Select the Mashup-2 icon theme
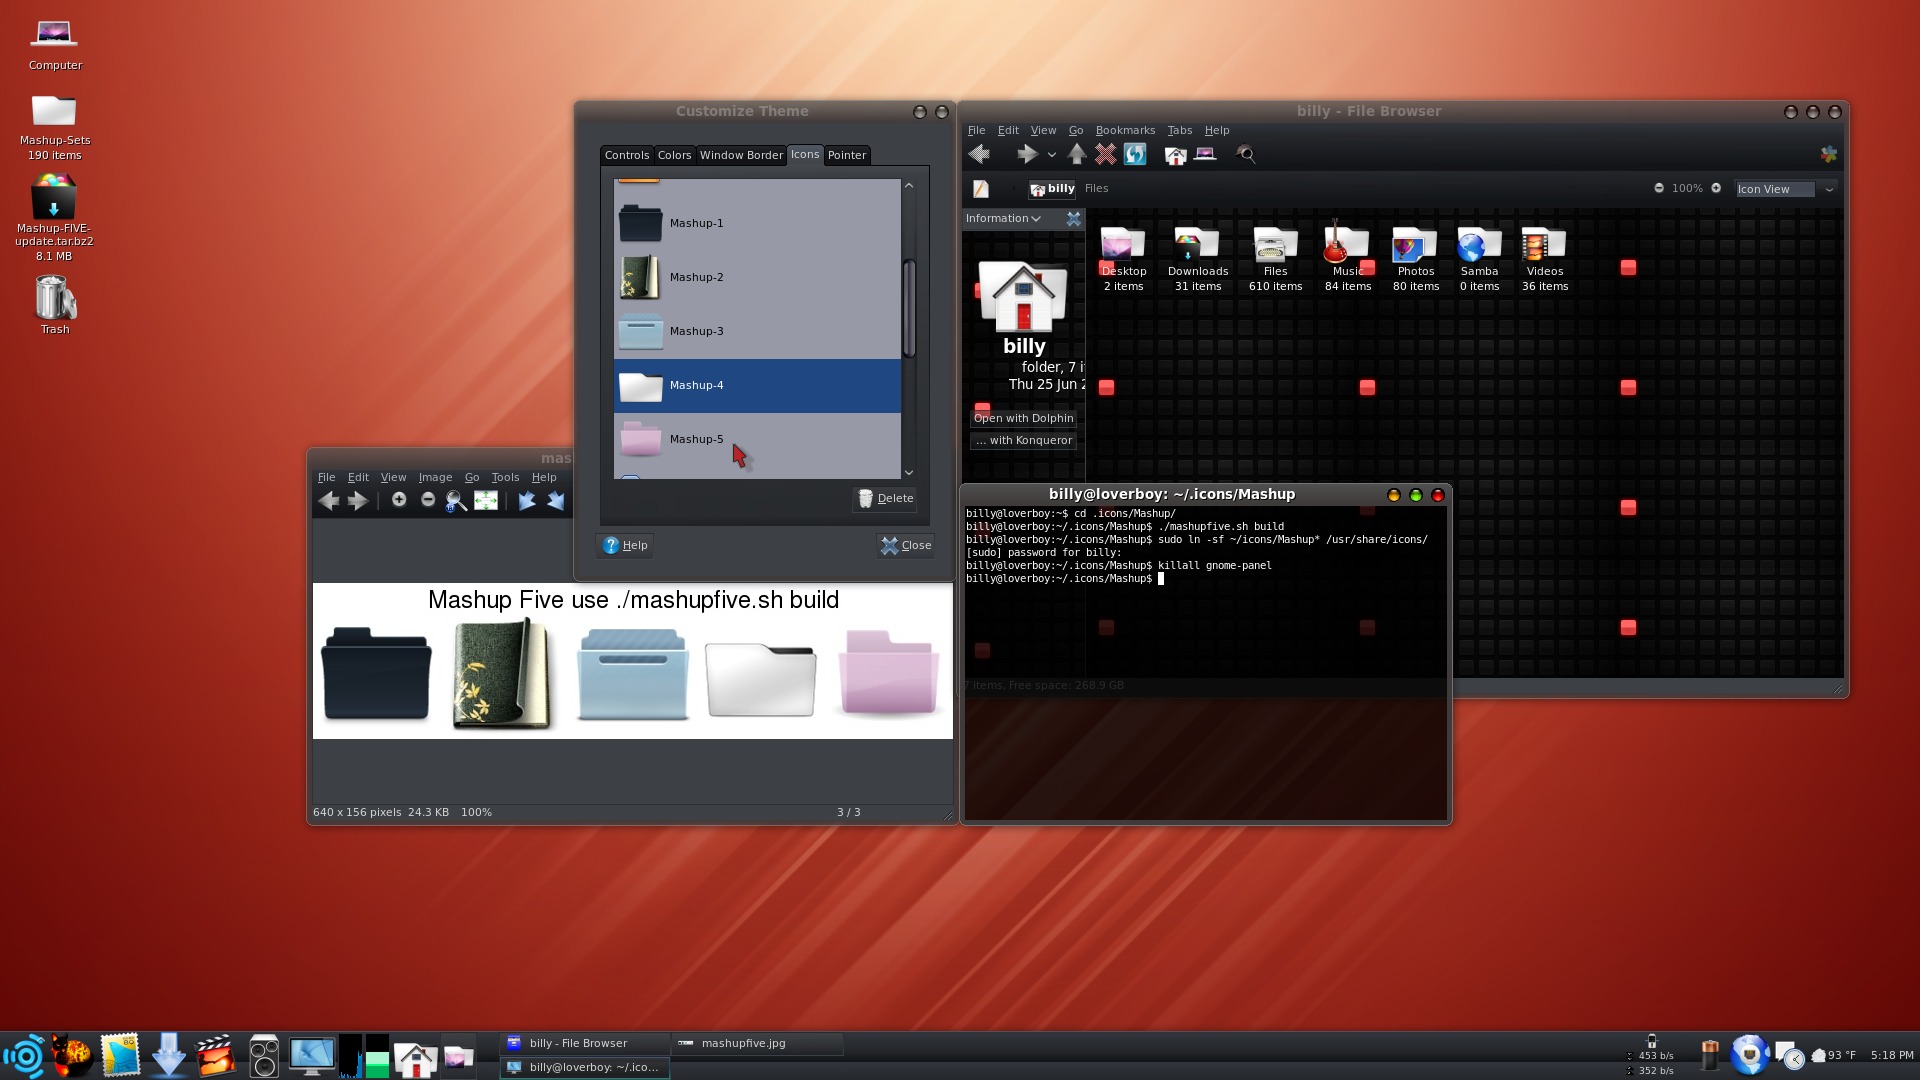This screenshot has width=1920, height=1080. [757, 277]
